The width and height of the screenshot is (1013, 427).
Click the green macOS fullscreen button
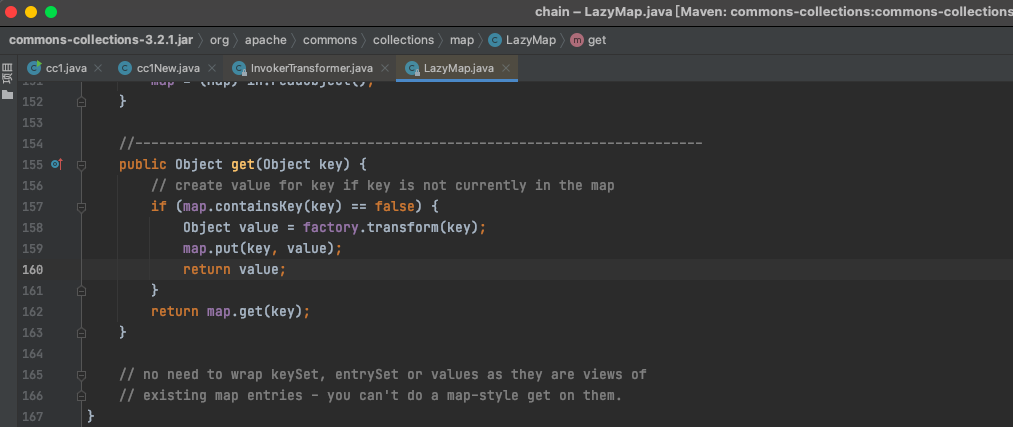point(51,12)
